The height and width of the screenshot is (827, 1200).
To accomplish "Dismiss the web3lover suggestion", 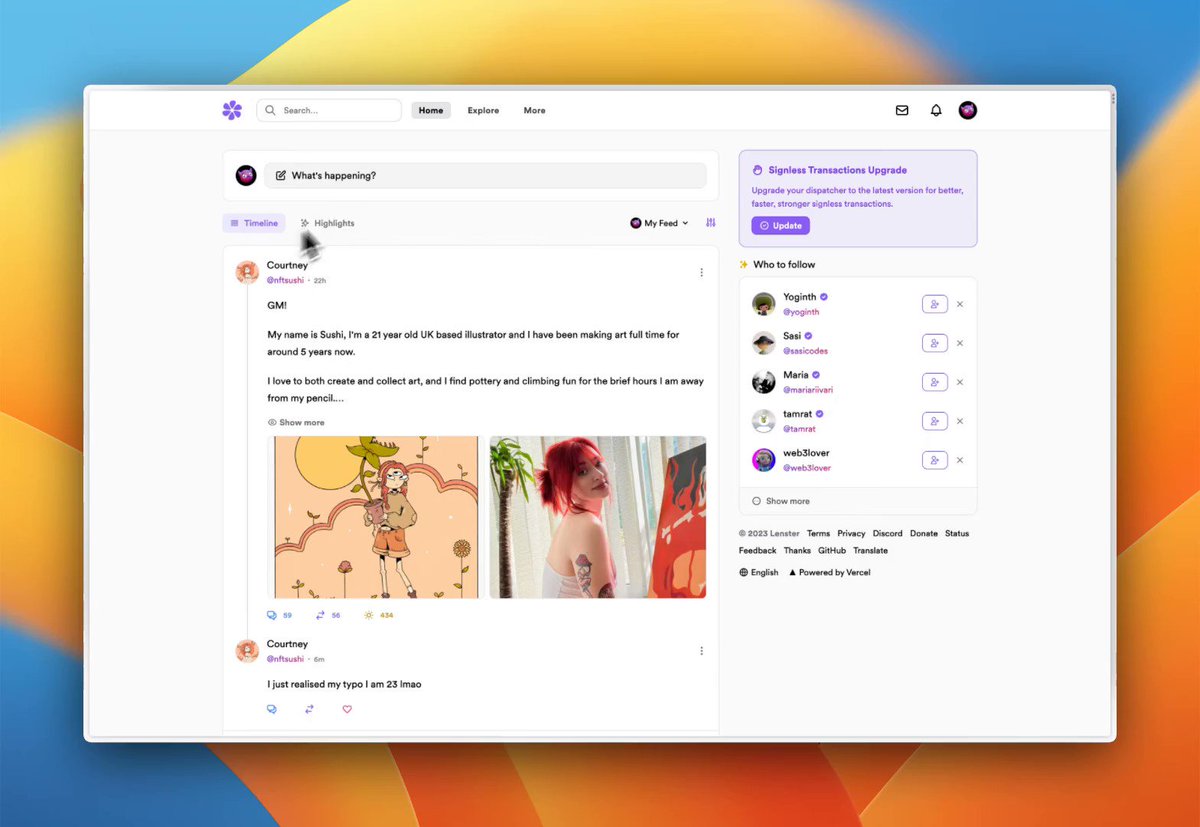I will (960, 460).
